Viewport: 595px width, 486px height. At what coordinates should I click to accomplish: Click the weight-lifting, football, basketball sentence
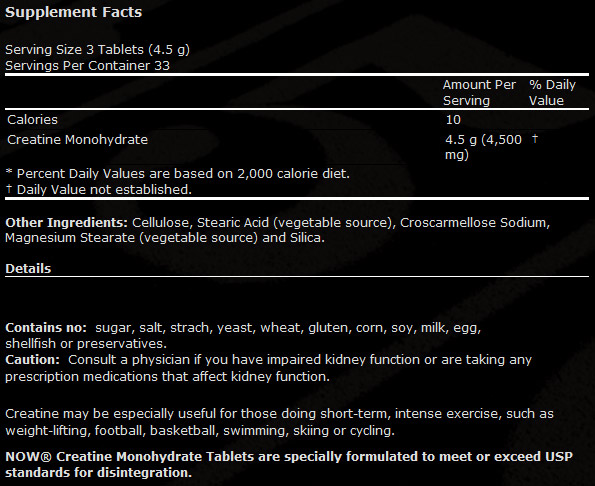(279, 422)
